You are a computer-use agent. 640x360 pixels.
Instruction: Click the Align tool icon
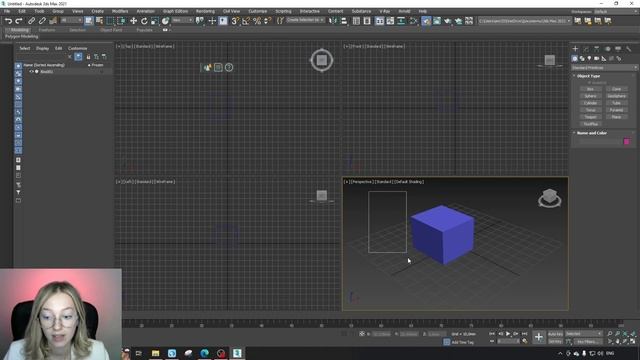point(344,21)
